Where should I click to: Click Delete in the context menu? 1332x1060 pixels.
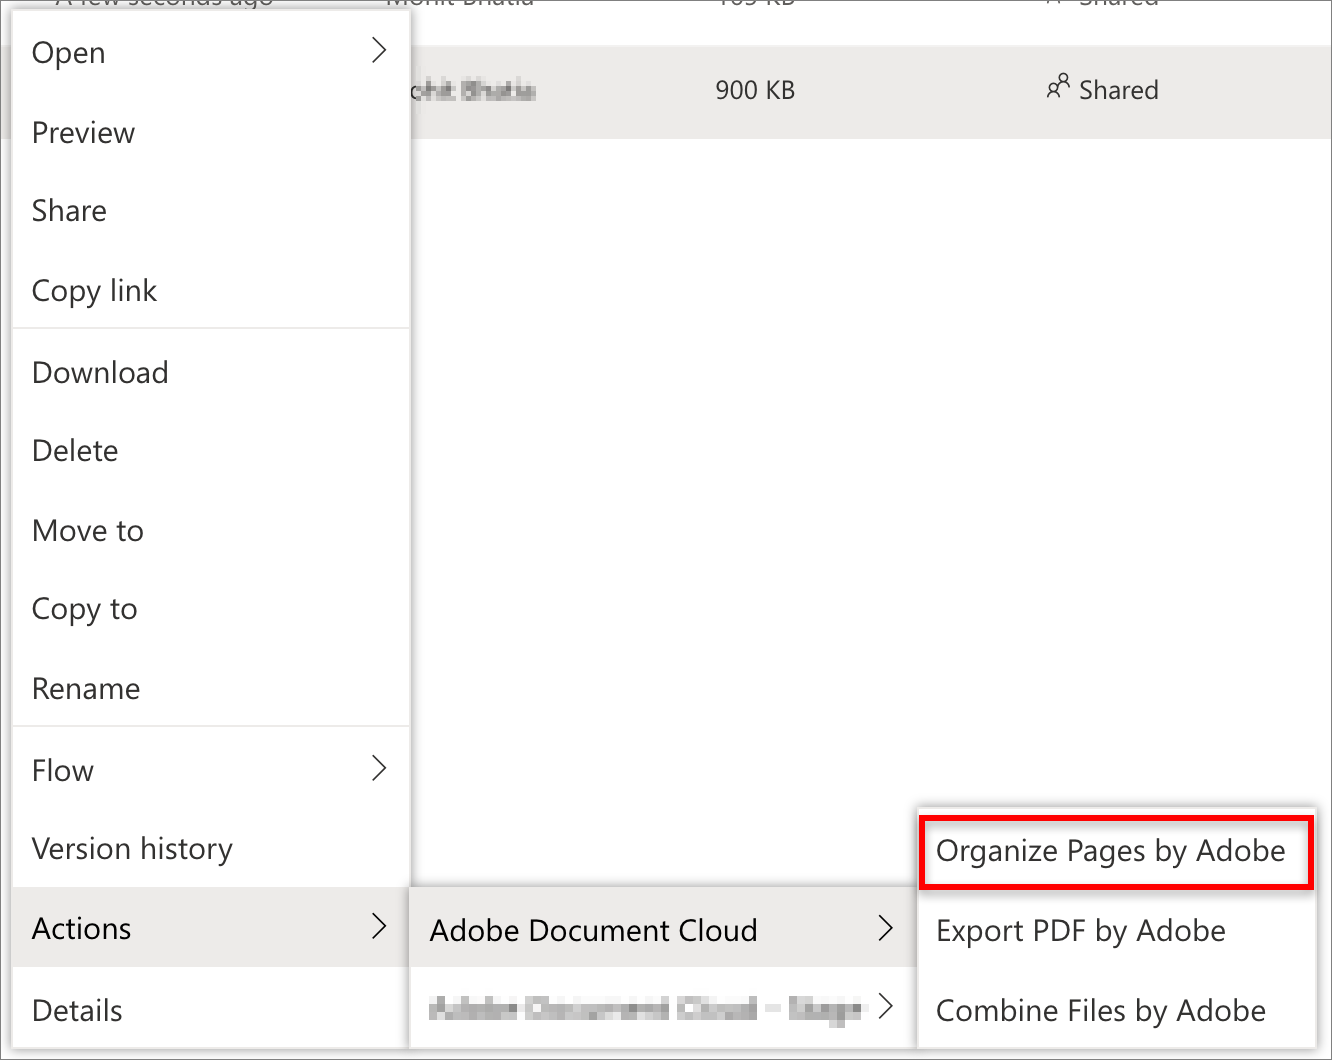tap(74, 450)
